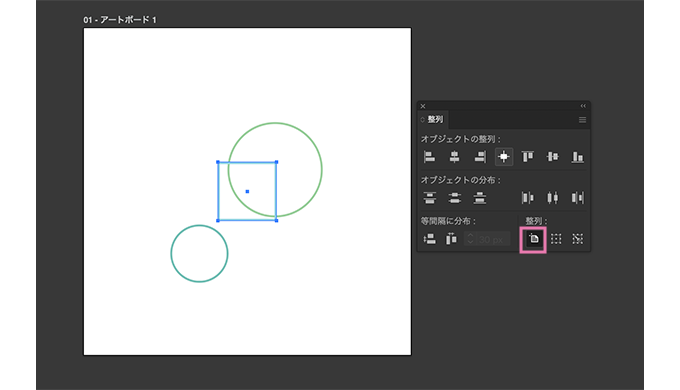Click the Vertical Distribute Center icon
The image size is (680, 390).
point(454,198)
